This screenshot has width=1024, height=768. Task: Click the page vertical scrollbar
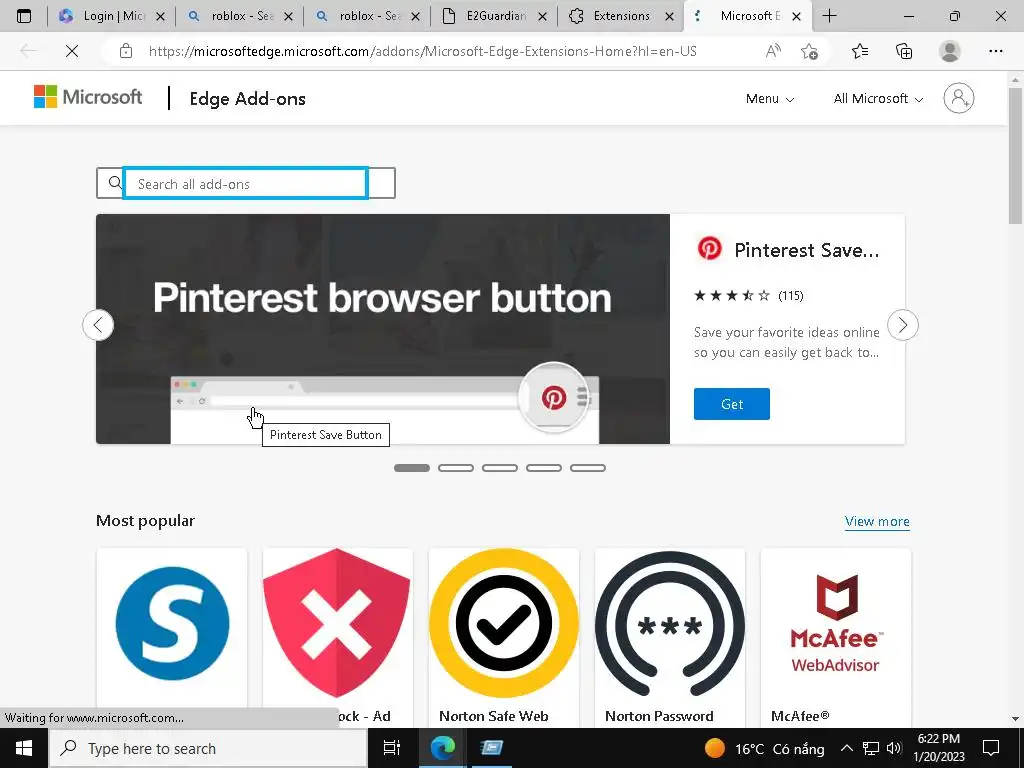pyautogui.click(x=1016, y=155)
